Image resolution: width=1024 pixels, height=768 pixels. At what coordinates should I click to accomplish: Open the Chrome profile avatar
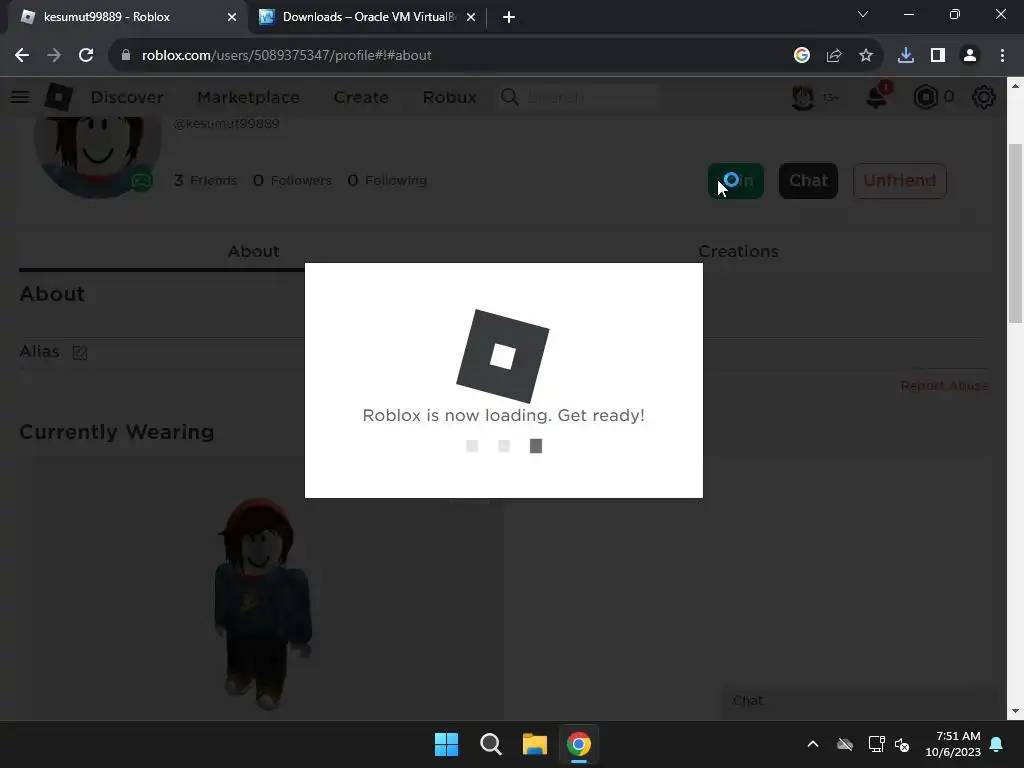coord(970,56)
